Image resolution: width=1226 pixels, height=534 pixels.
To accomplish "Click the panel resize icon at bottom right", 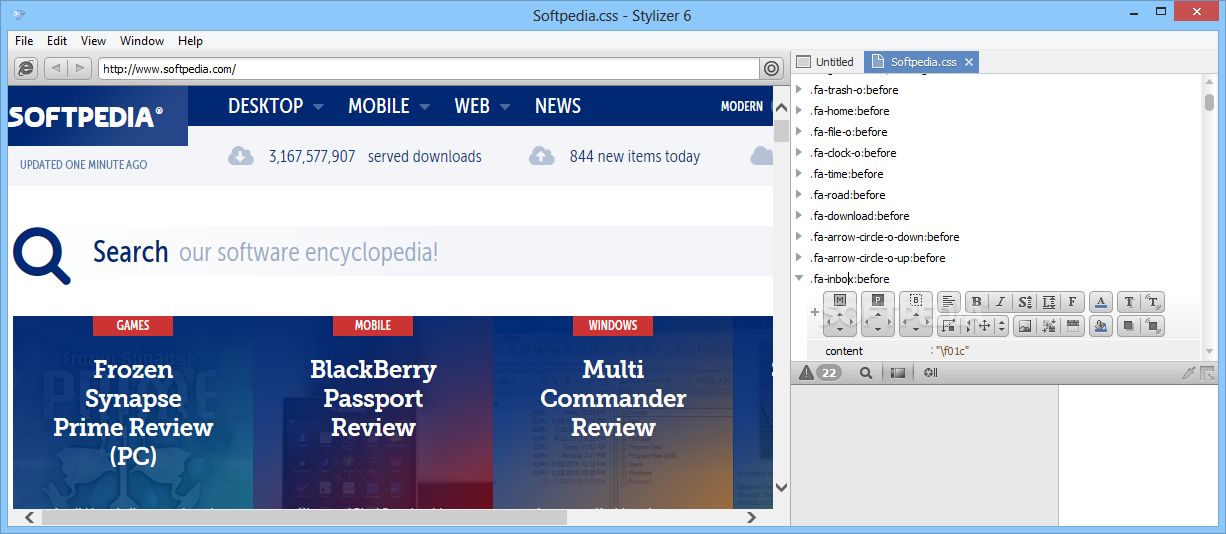I will (1208, 373).
